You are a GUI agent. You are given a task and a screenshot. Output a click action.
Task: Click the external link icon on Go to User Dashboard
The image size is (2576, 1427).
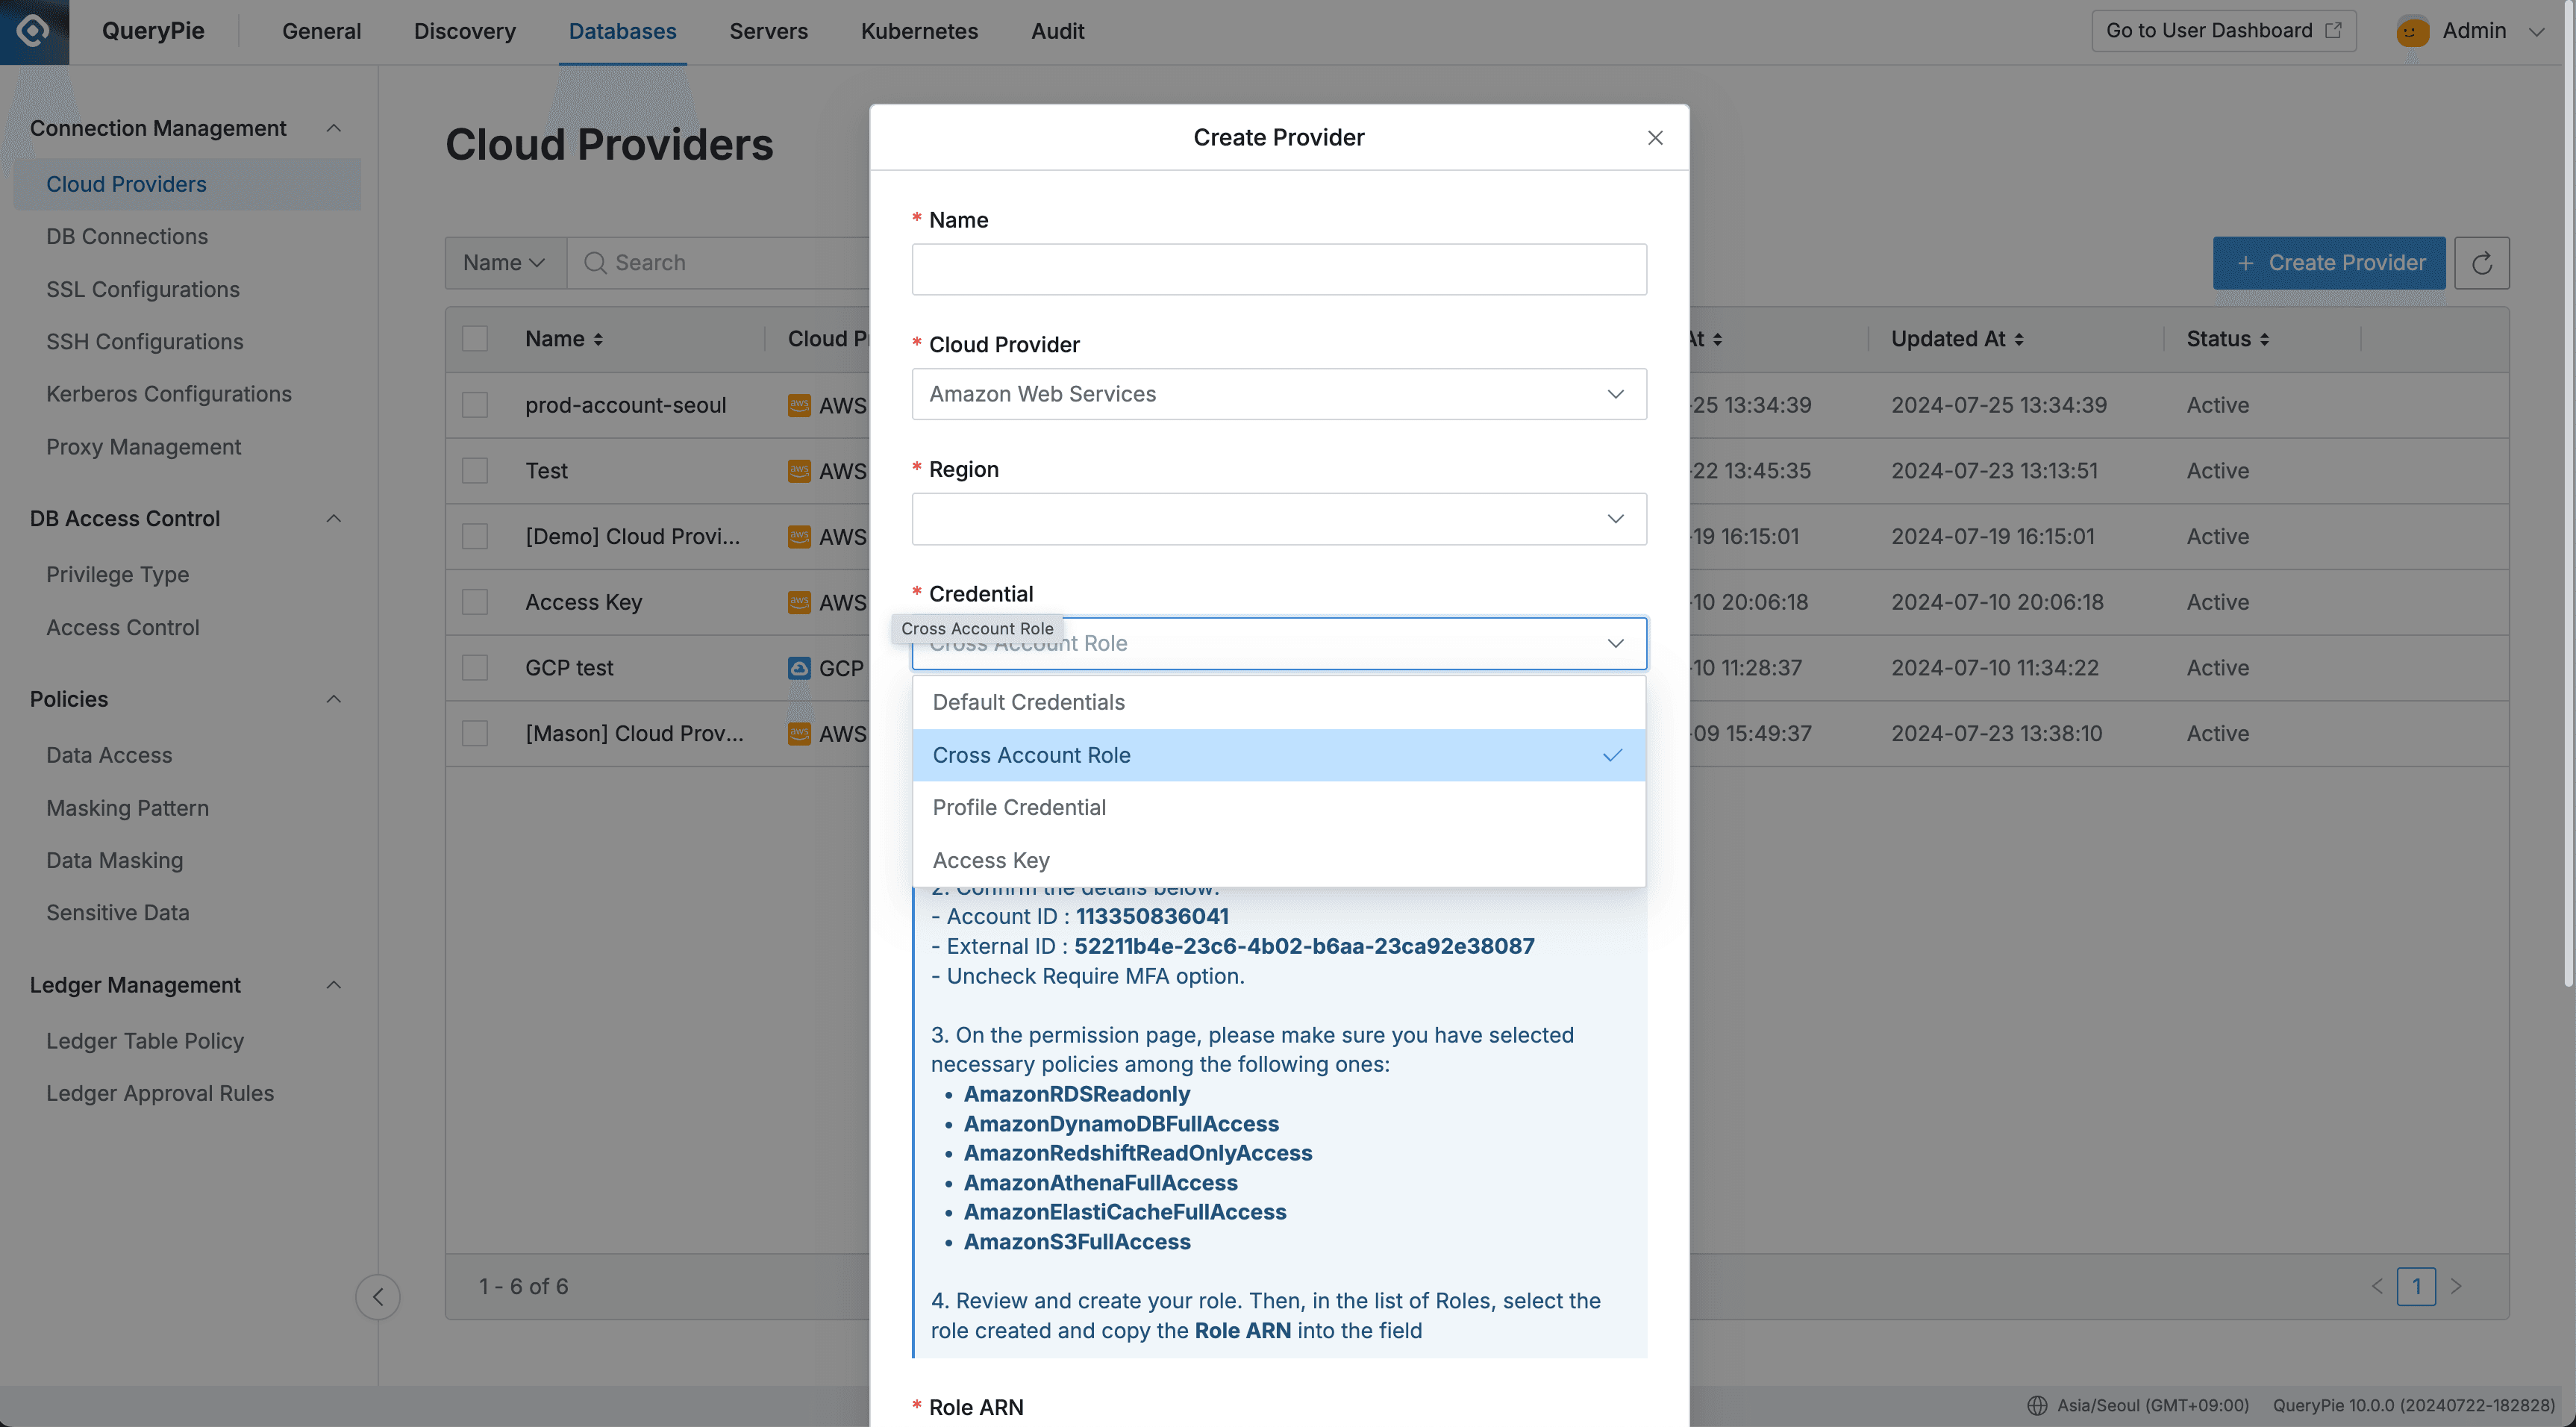point(2334,30)
